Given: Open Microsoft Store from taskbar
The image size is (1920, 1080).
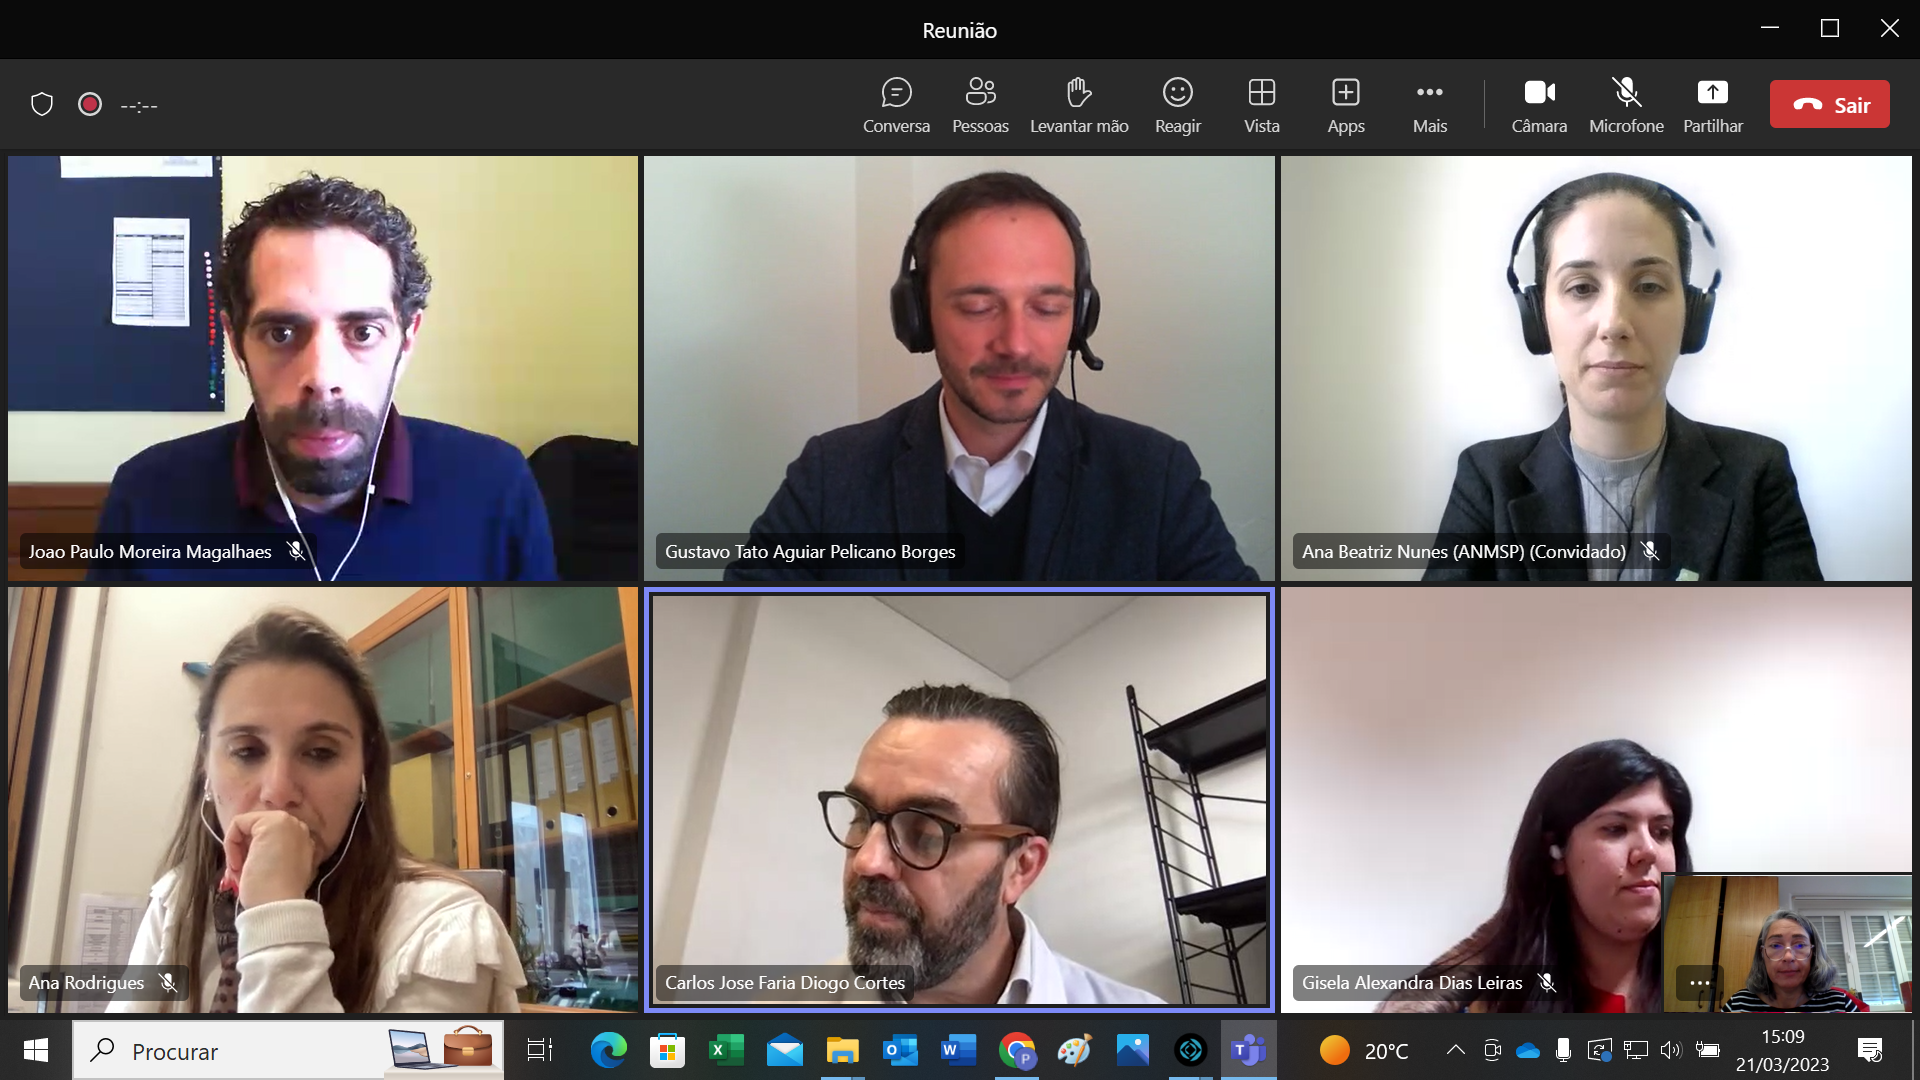Looking at the screenshot, I should [x=667, y=1050].
